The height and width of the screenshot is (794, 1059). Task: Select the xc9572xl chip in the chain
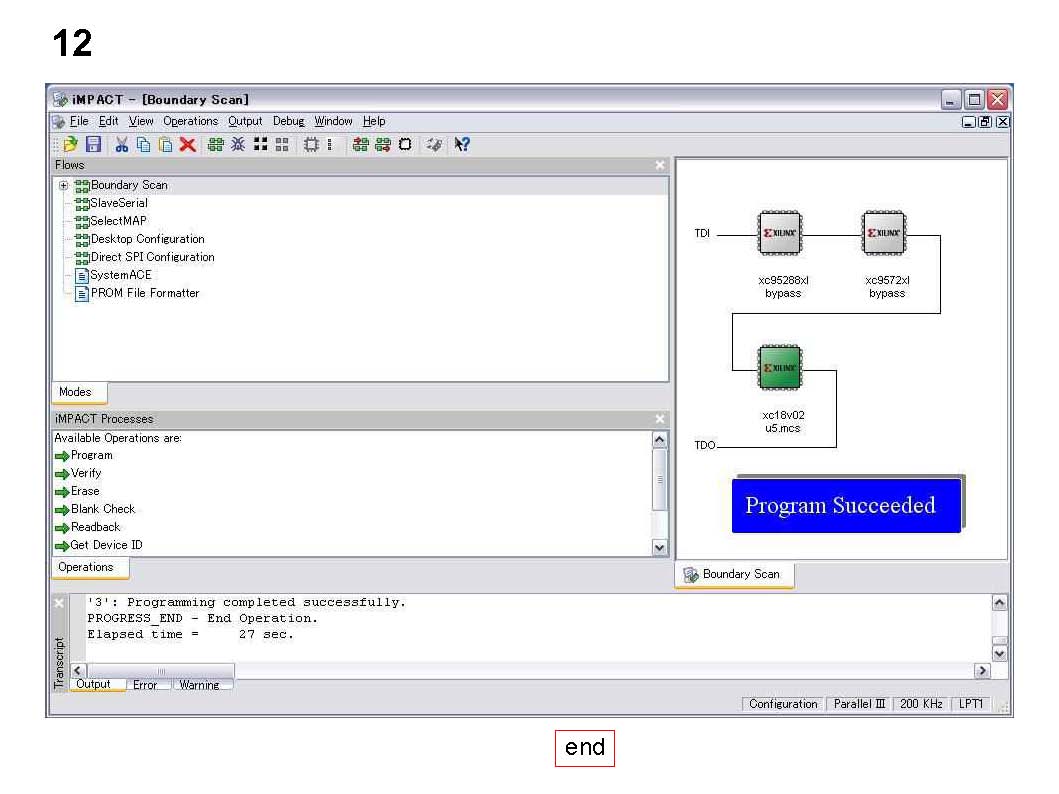click(884, 233)
